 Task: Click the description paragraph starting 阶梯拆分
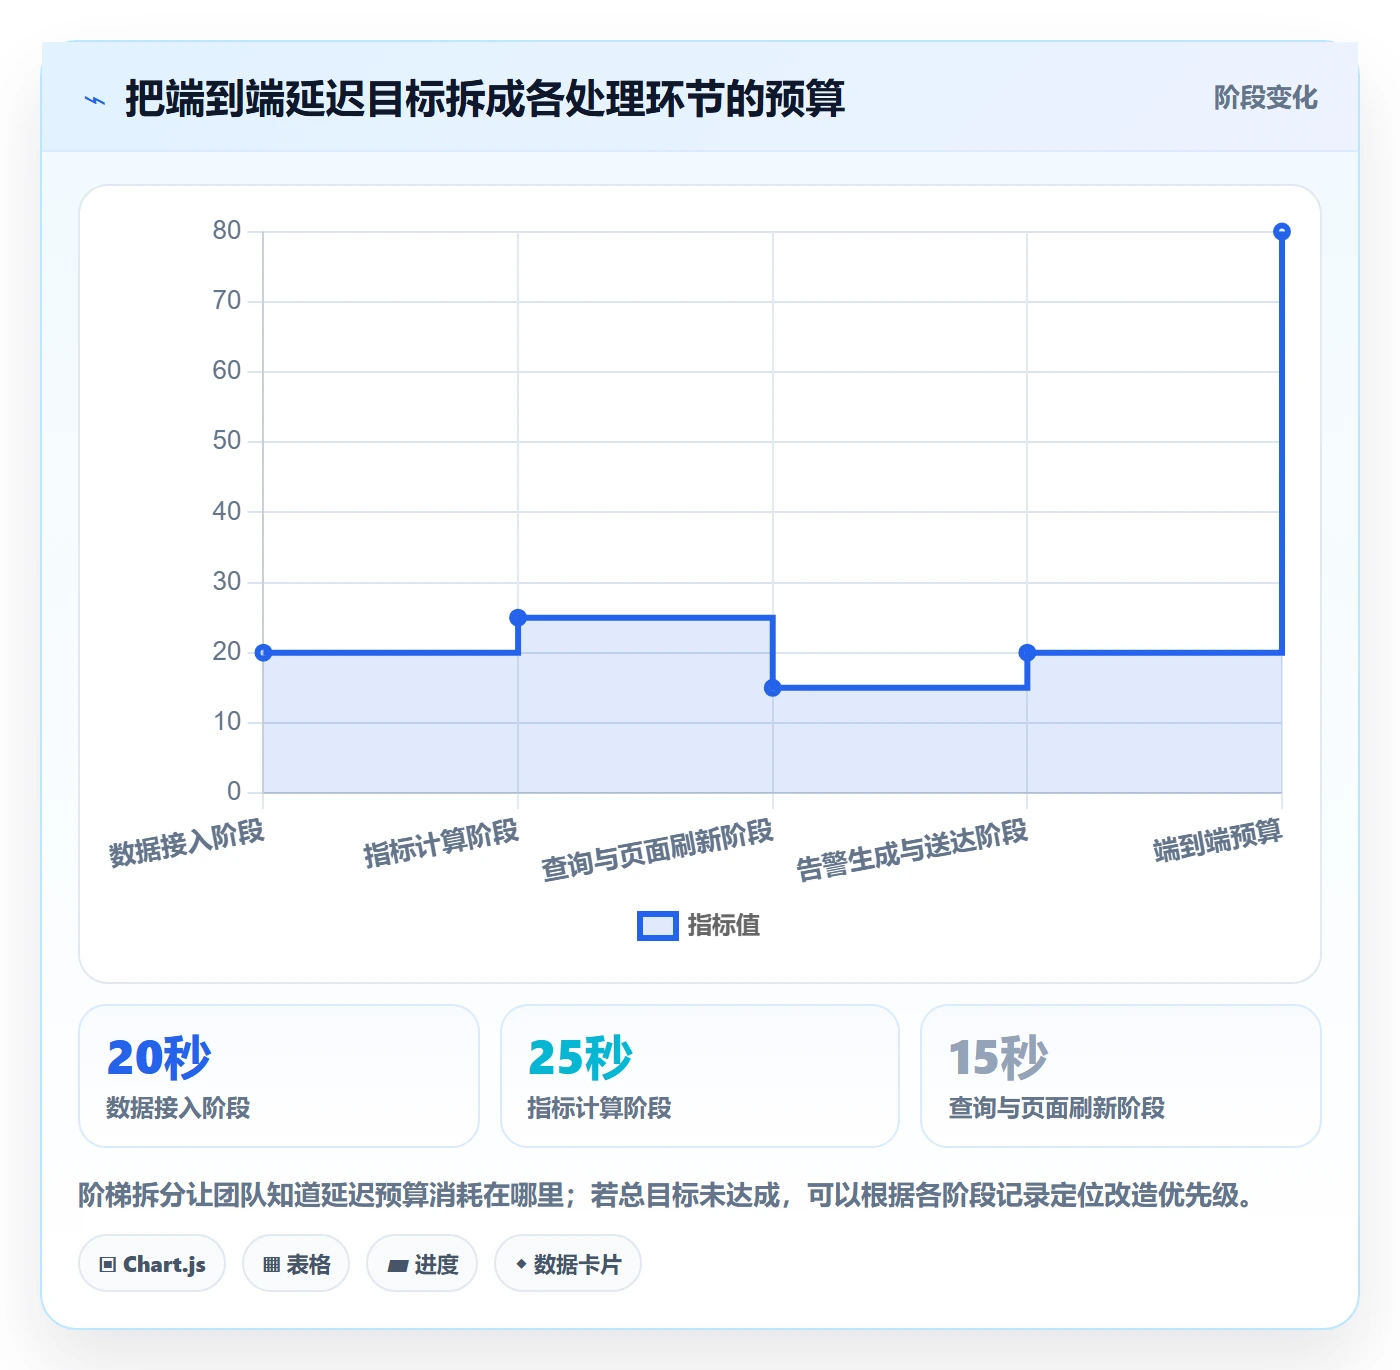point(668,1195)
